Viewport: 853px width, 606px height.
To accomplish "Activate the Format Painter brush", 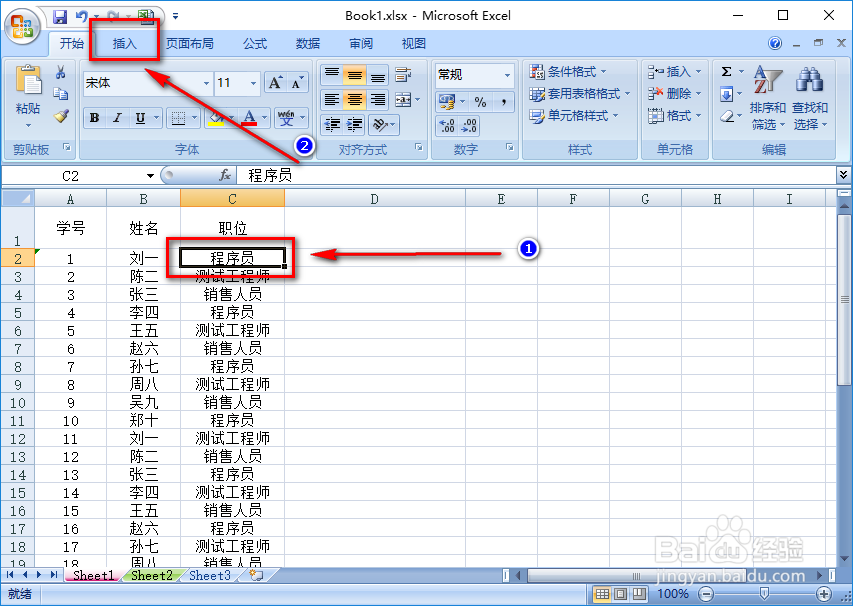I will coord(61,116).
